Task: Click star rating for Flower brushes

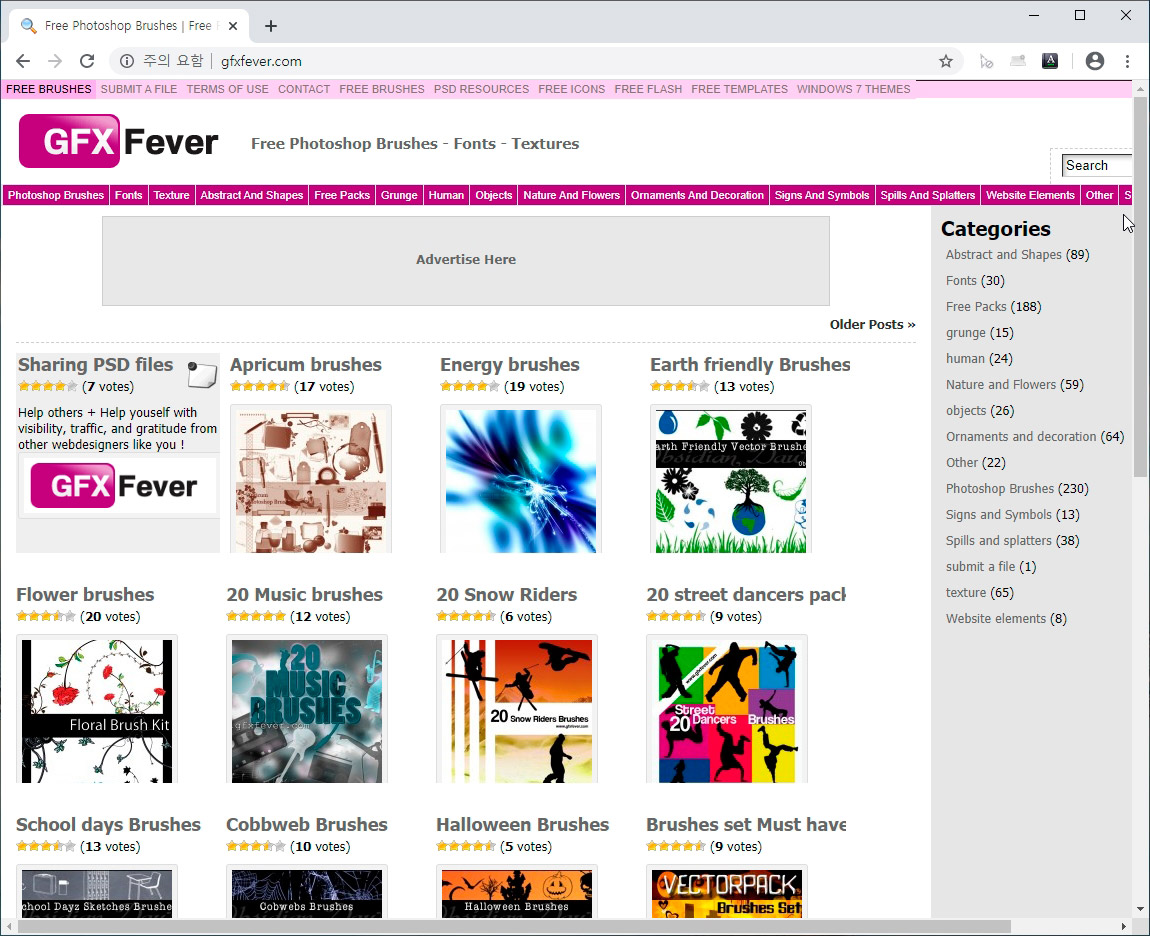Action: click(45, 616)
